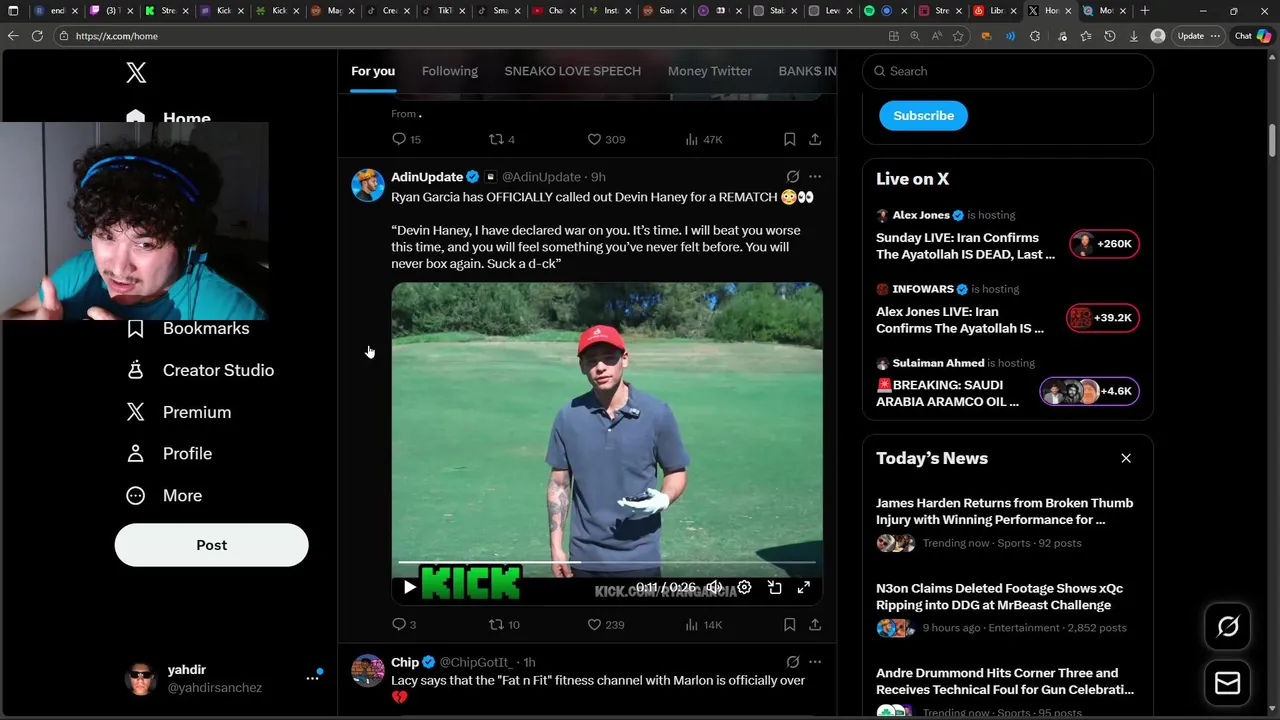Click the x.com/home address bar
The width and height of the screenshot is (1280, 720).
pos(470,36)
